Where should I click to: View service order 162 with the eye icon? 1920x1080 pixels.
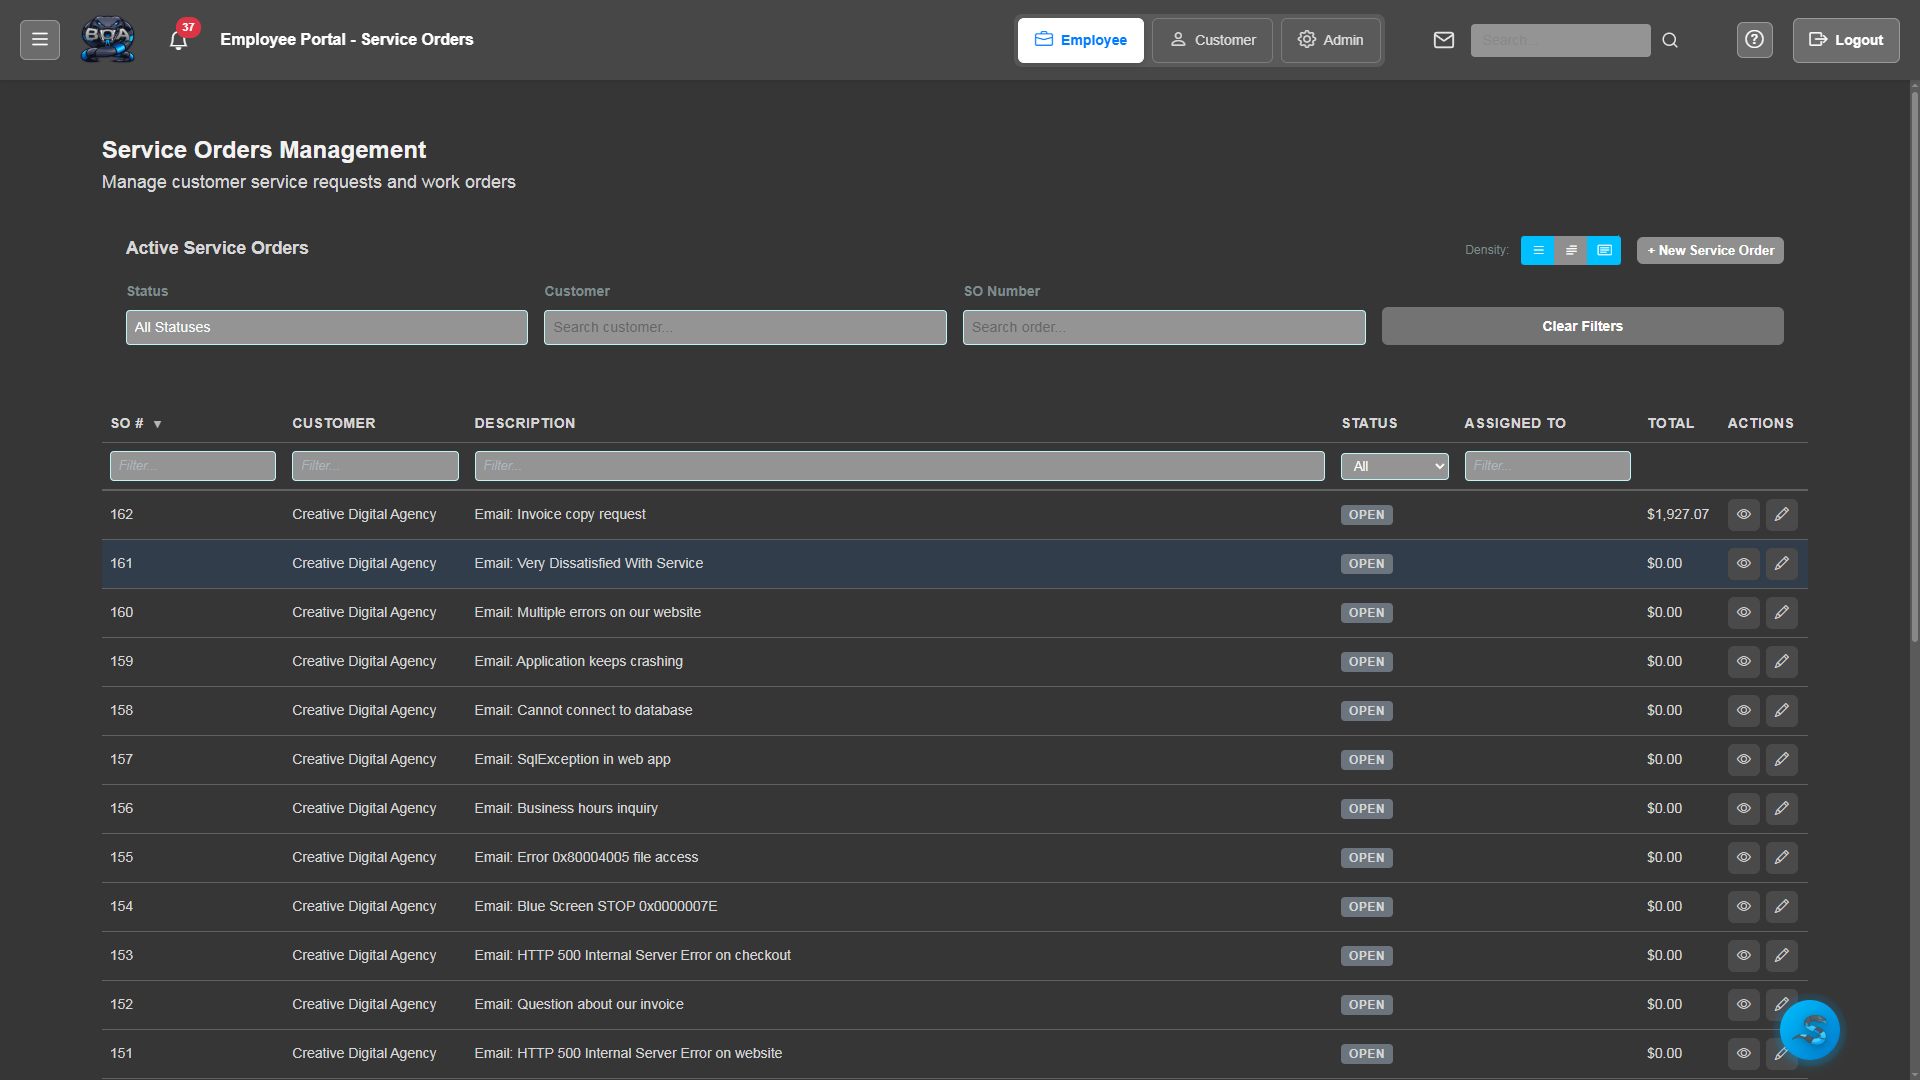pyautogui.click(x=1743, y=515)
